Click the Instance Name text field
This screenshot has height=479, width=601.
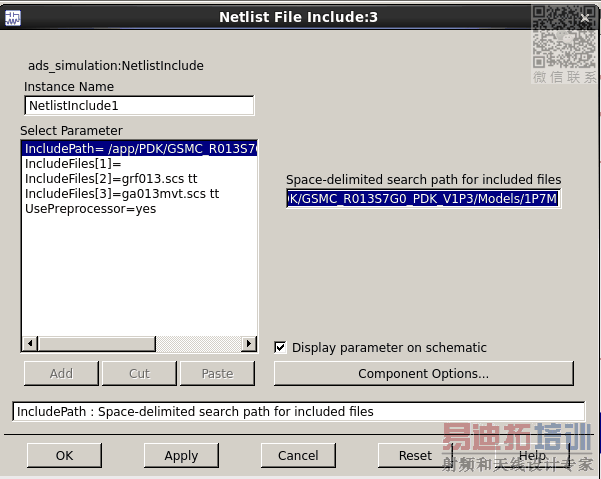pyautogui.click(x=139, y=105)
